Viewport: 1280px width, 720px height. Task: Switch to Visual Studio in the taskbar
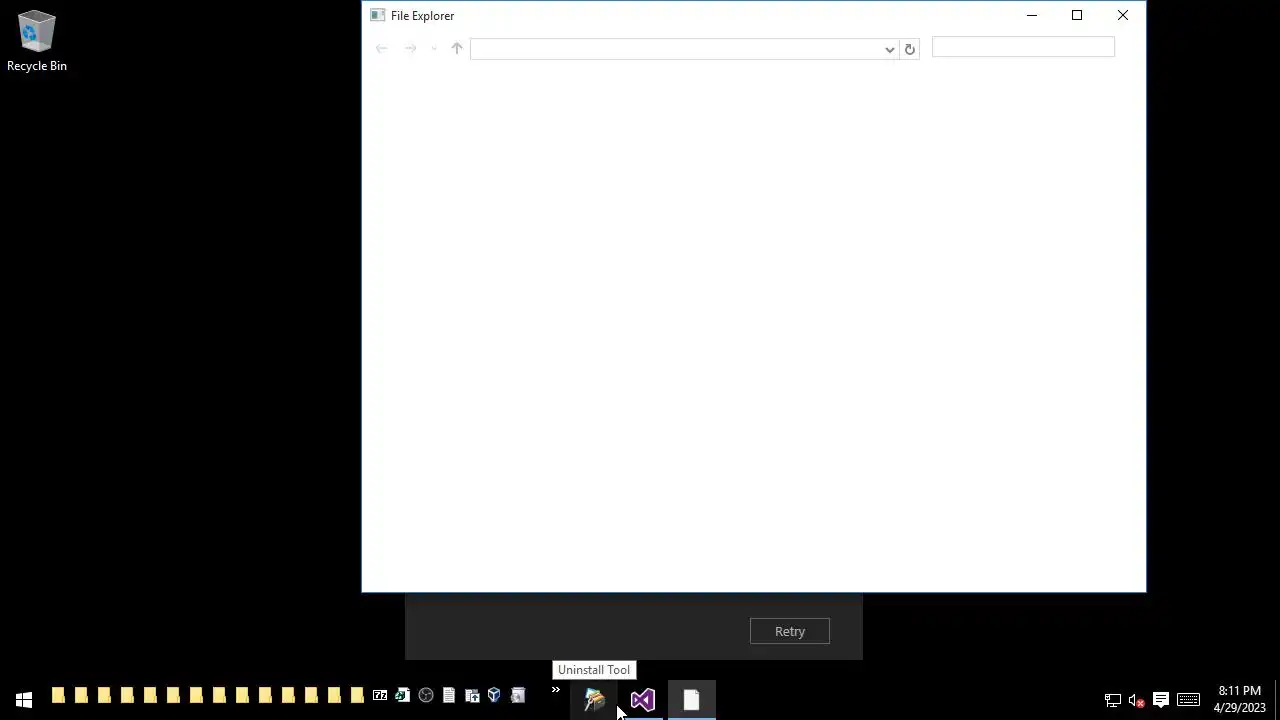643,700
